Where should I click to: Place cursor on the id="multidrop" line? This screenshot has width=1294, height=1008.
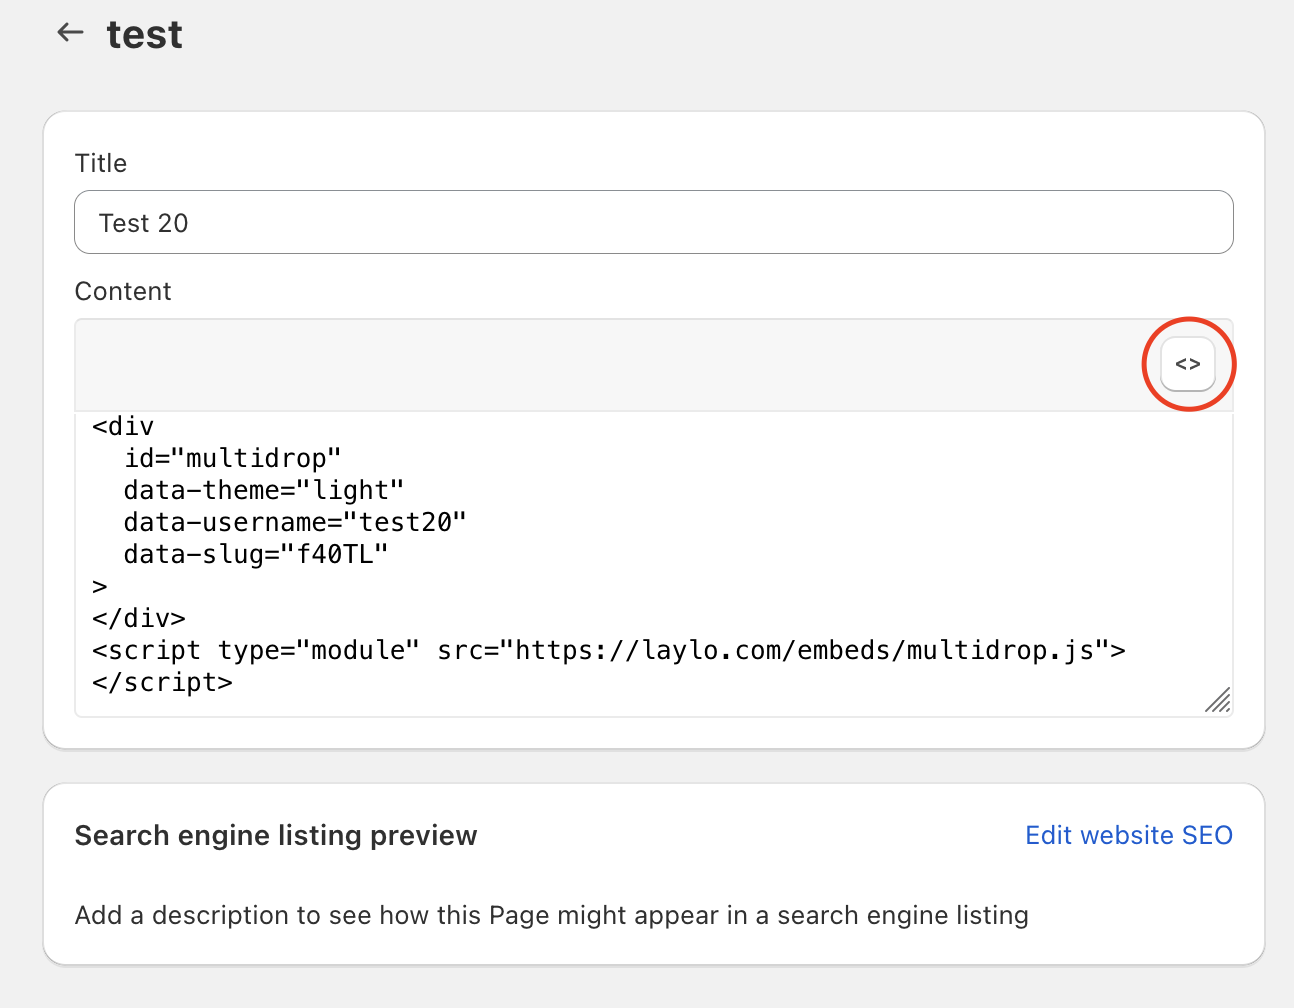[x=232, y=459]
